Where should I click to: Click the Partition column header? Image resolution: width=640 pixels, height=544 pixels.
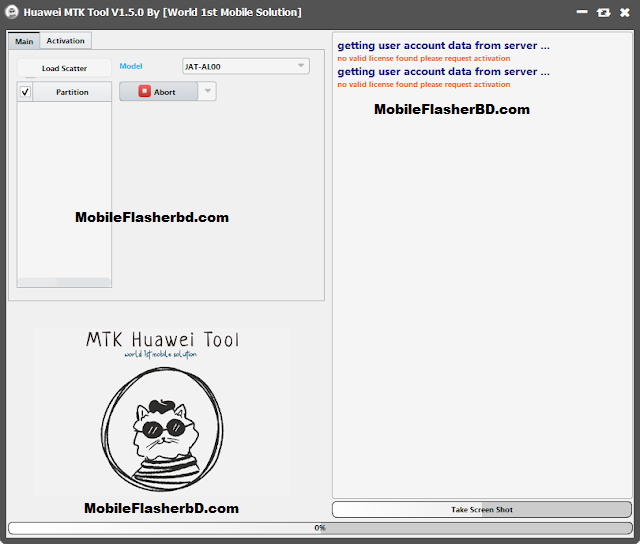(x=72, y=92)
